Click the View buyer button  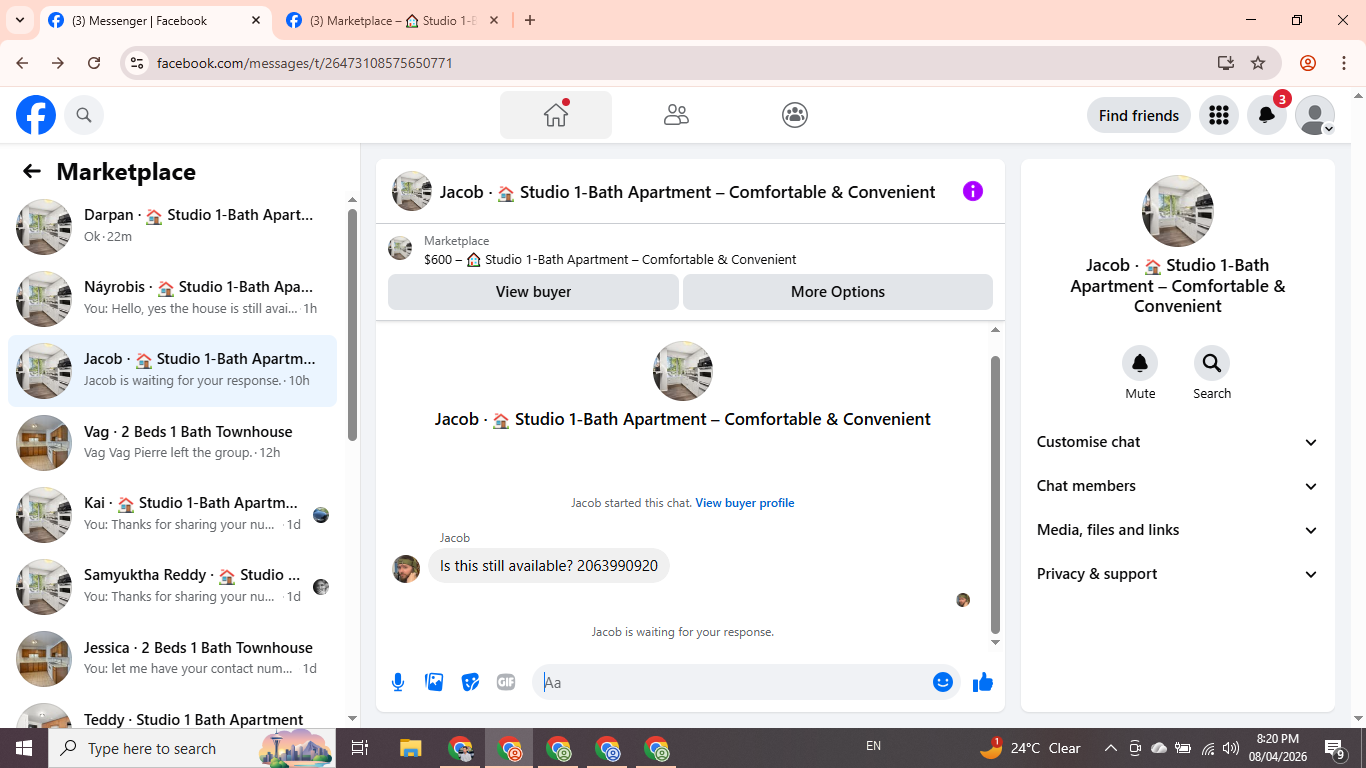click(533, 292)
